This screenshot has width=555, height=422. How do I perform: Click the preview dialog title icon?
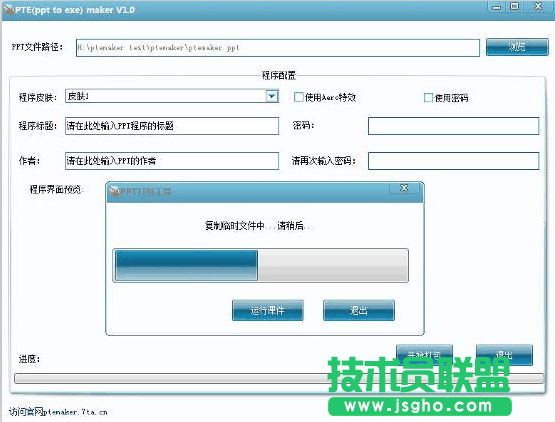(114, 191)
